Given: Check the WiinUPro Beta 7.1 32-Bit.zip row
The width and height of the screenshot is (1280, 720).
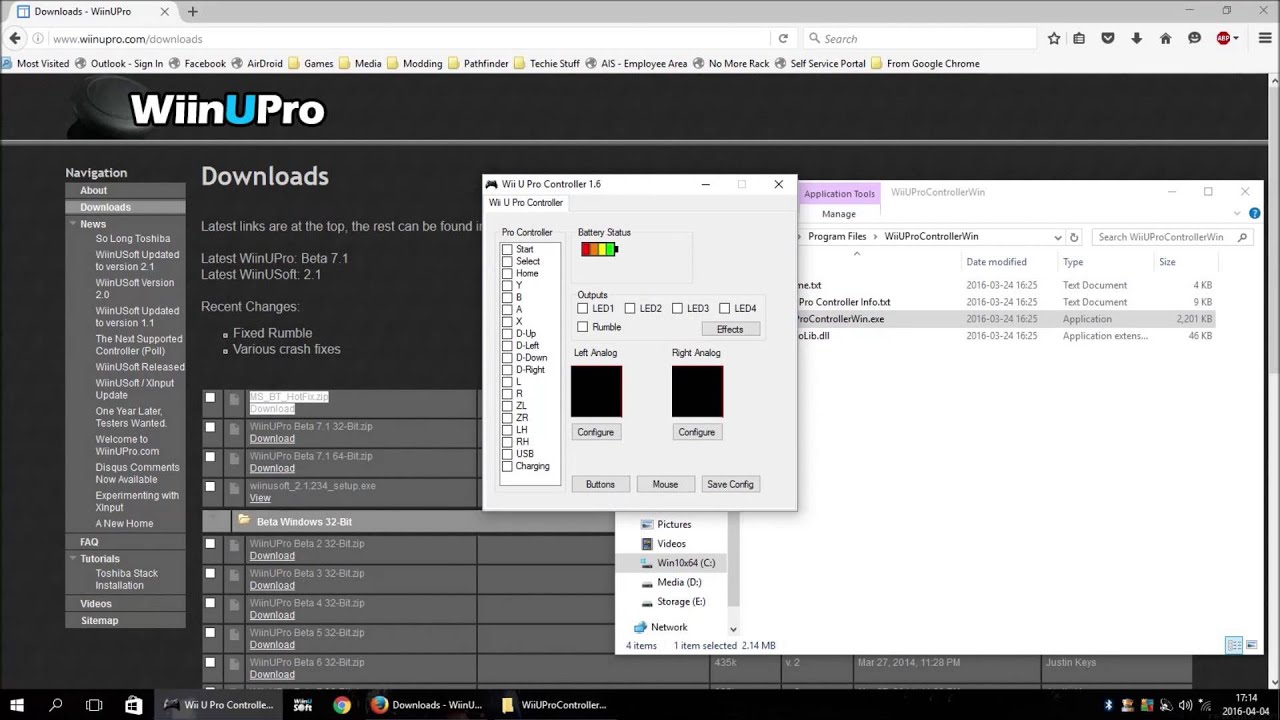Looking at the screenshot, I should [x=210, y=427].
